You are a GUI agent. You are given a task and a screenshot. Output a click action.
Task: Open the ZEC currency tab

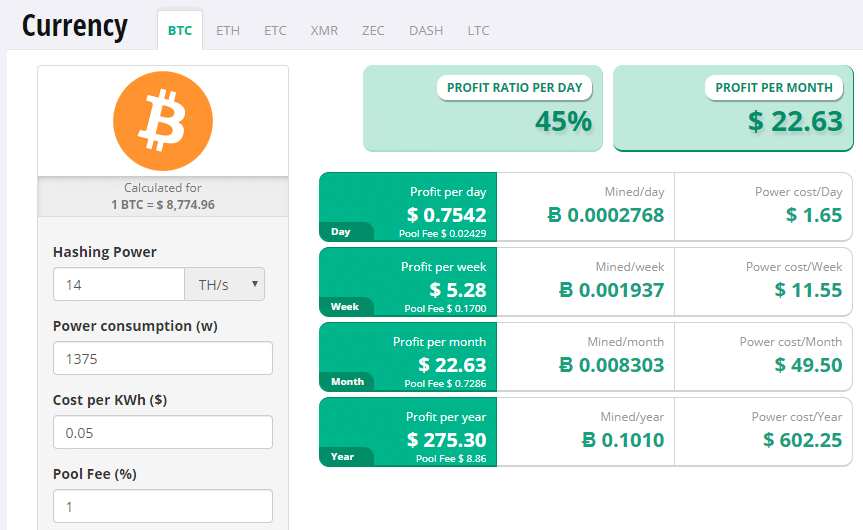tap(373, 30)
